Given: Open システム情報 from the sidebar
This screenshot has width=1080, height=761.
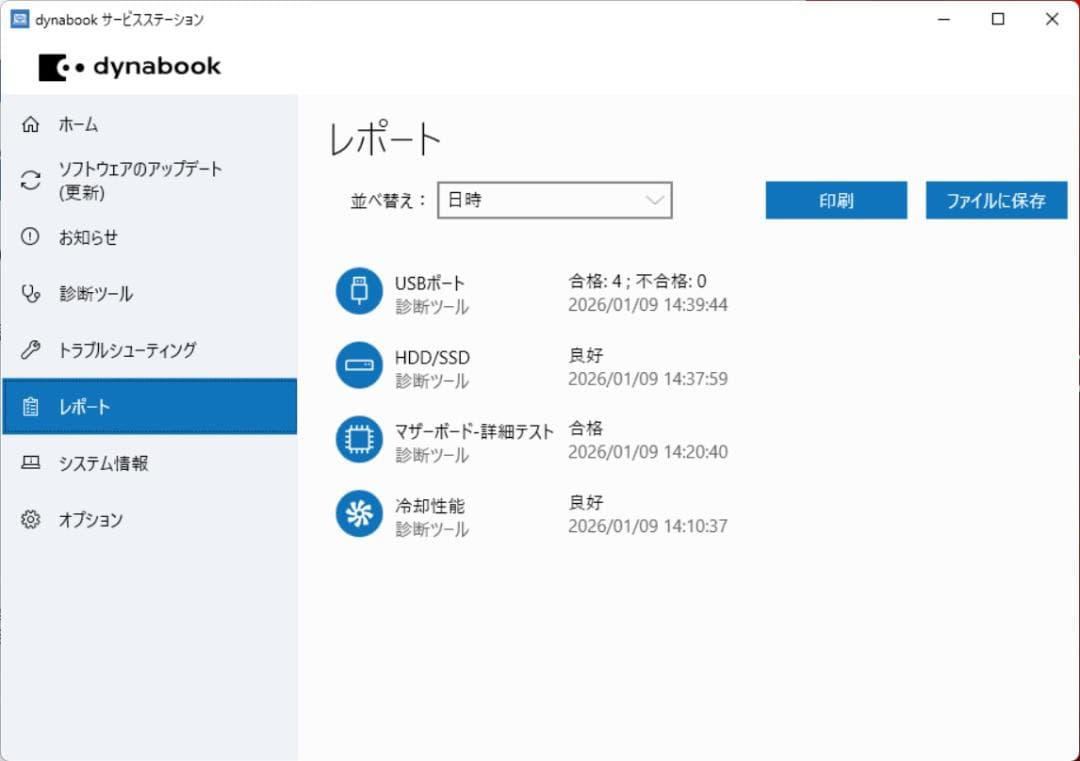Looking at the screenshot, I should click(103, 462).
